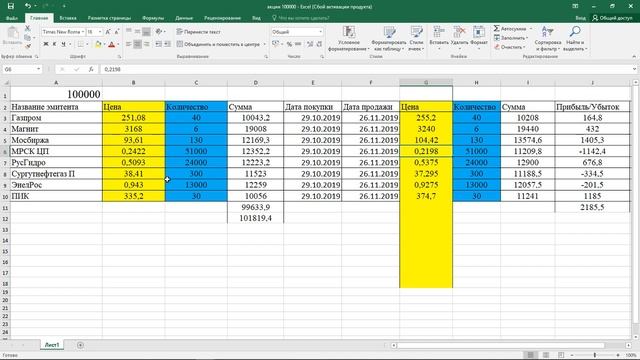The height and width of the screenshot is (360, 640).
Task: Click the Increase decimal icon
Action: coord(310,44)
